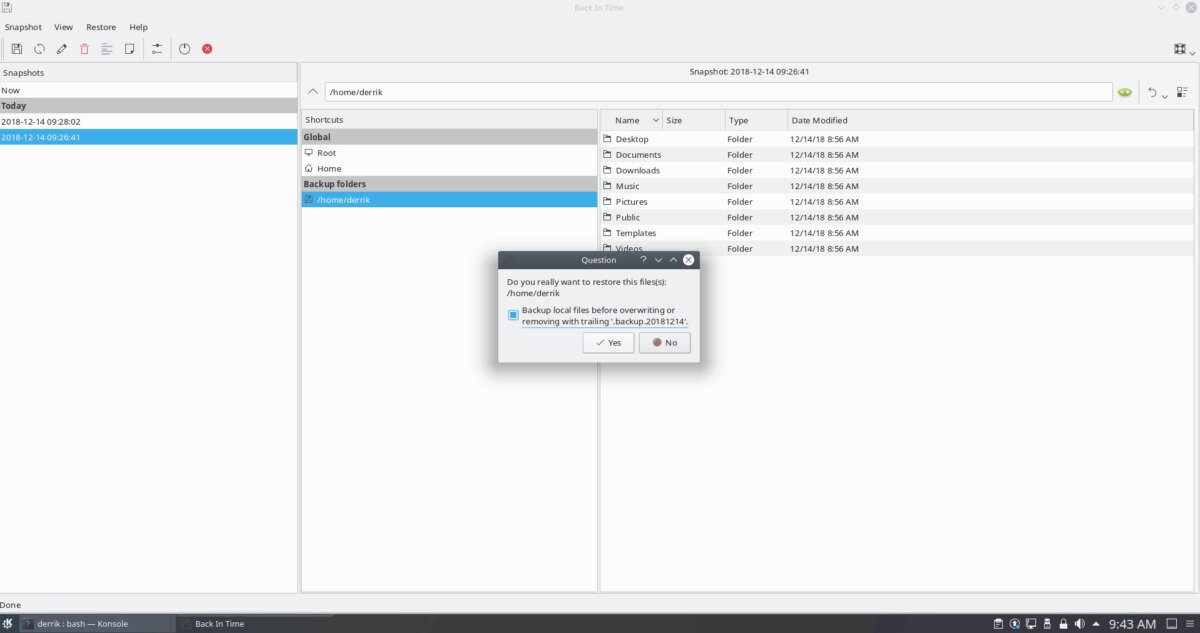Click the life-ring Help icon
Screen dimensions: 1200x633
coord(1179,48)
